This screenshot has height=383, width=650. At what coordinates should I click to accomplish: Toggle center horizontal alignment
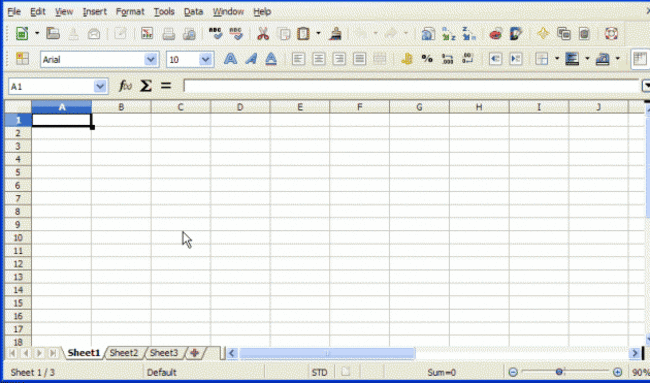tap(318, 59)
